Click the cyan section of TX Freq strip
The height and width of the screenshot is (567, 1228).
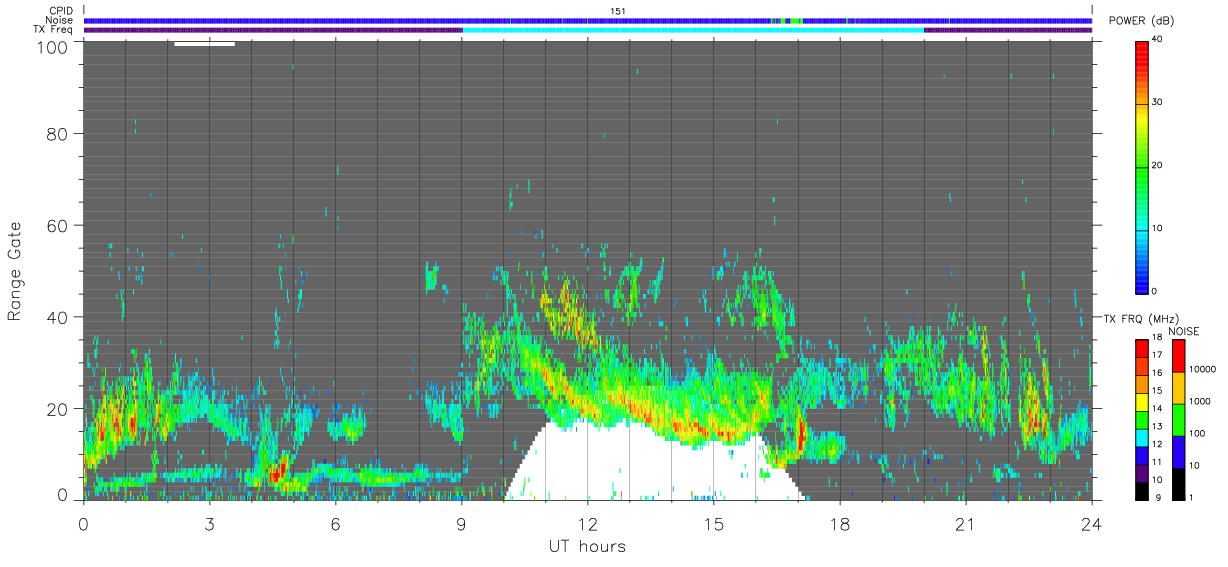click(693, 30)
